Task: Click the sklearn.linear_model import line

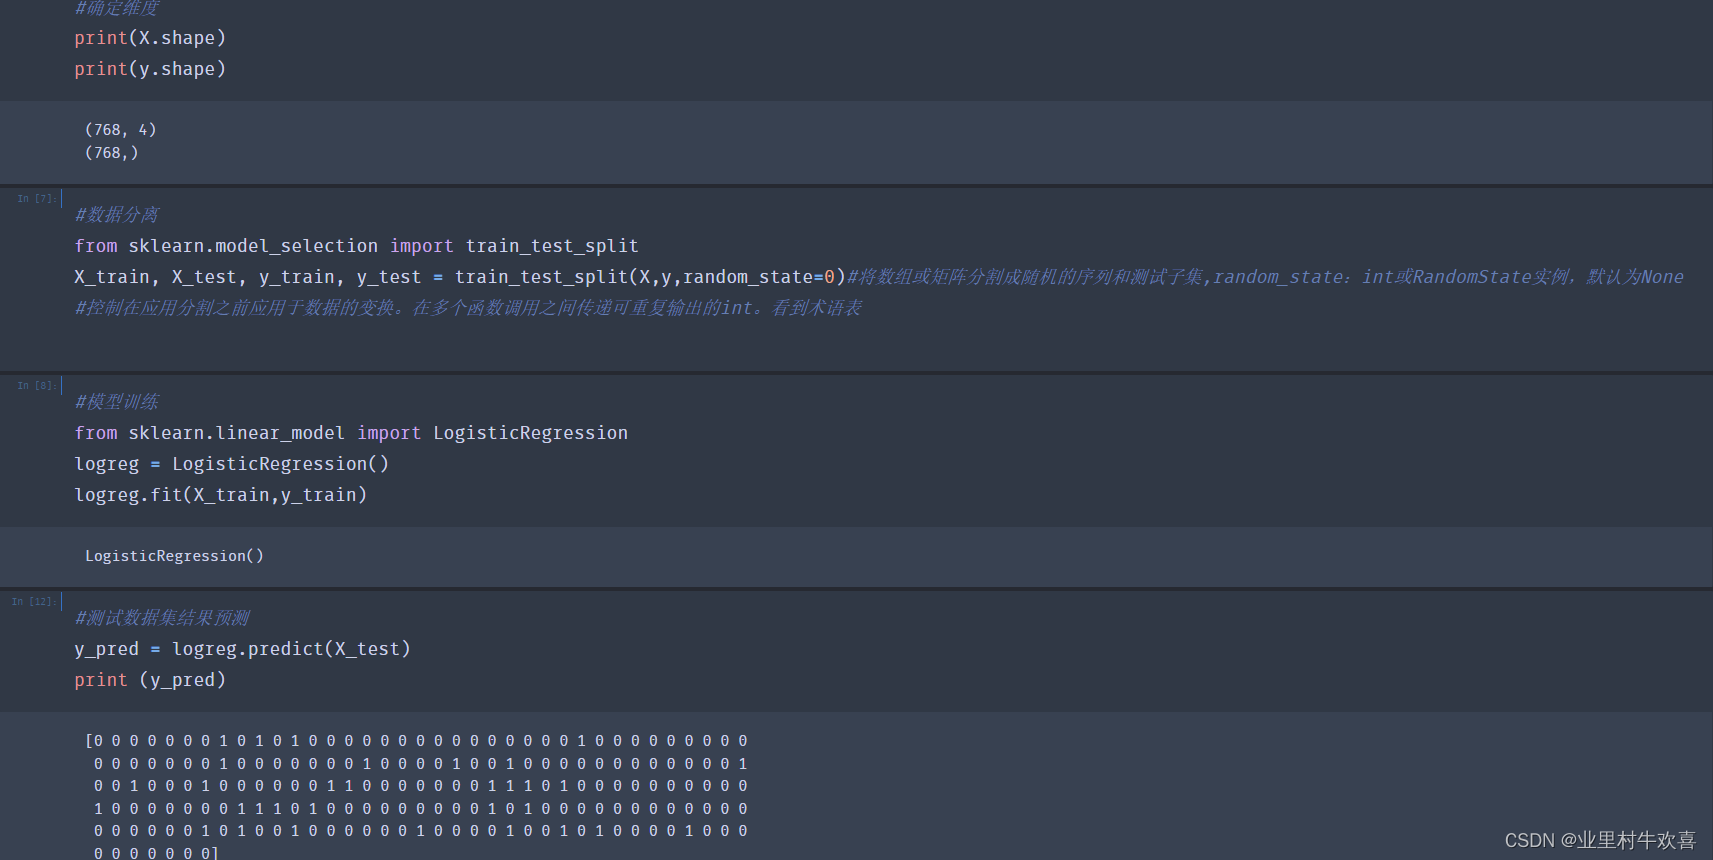Action: coord(351,433)
